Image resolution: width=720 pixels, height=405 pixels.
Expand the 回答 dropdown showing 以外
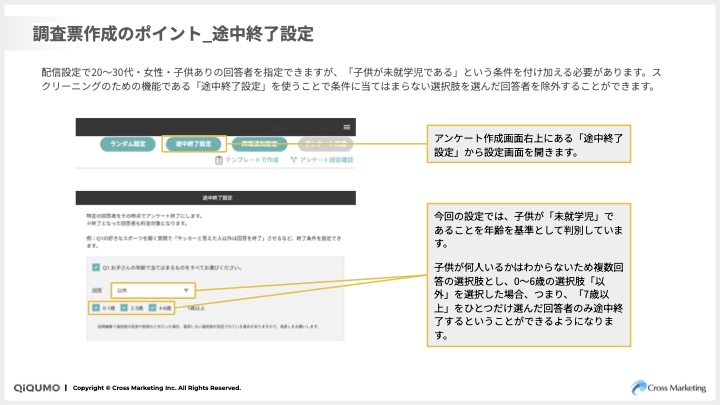(x=152, y=288)
